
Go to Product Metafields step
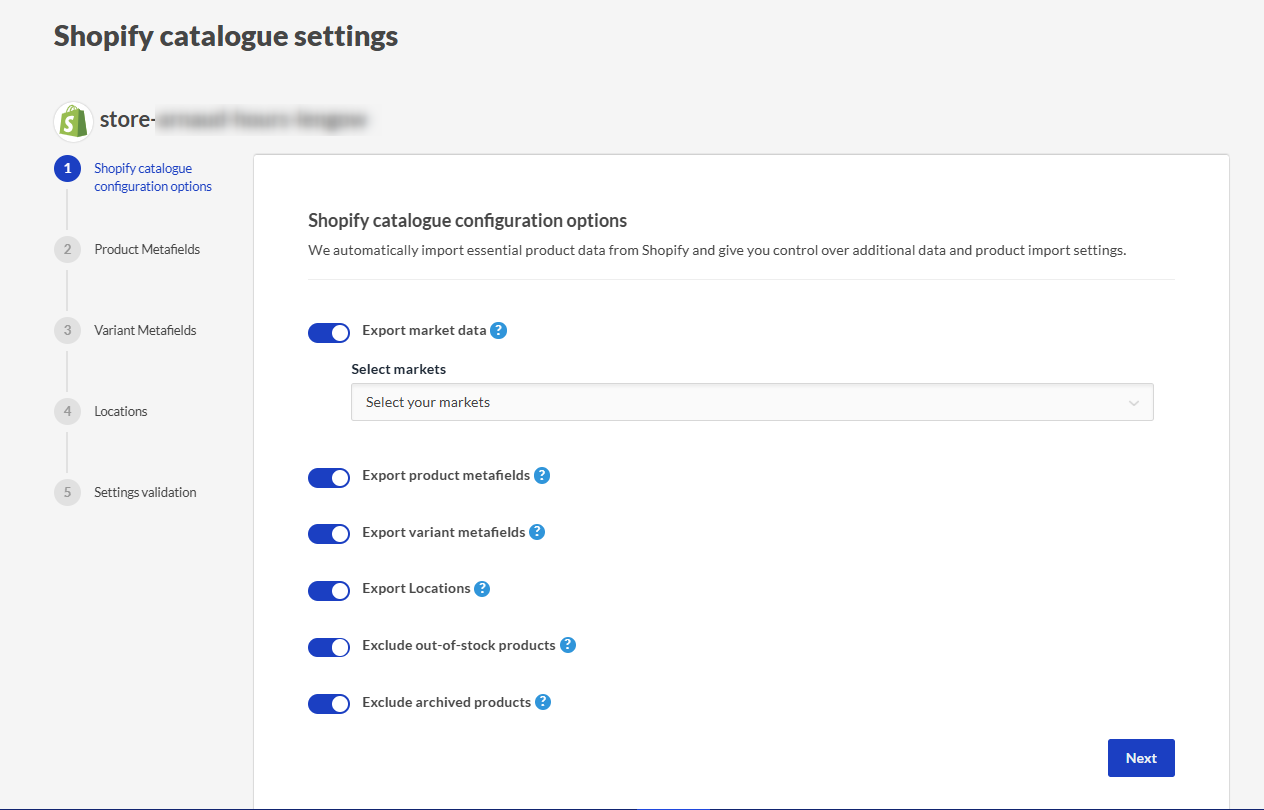[147, 249]
